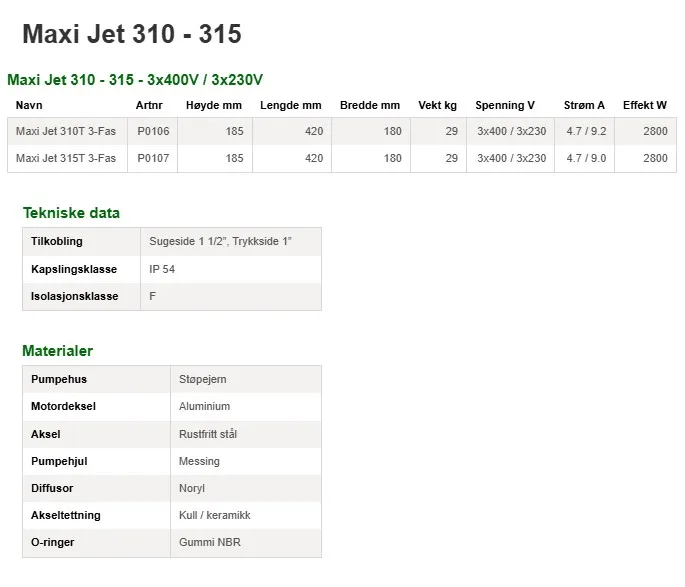Click the 'Vekt kg' column header
685x587 pixels.
tap(437, 105)
